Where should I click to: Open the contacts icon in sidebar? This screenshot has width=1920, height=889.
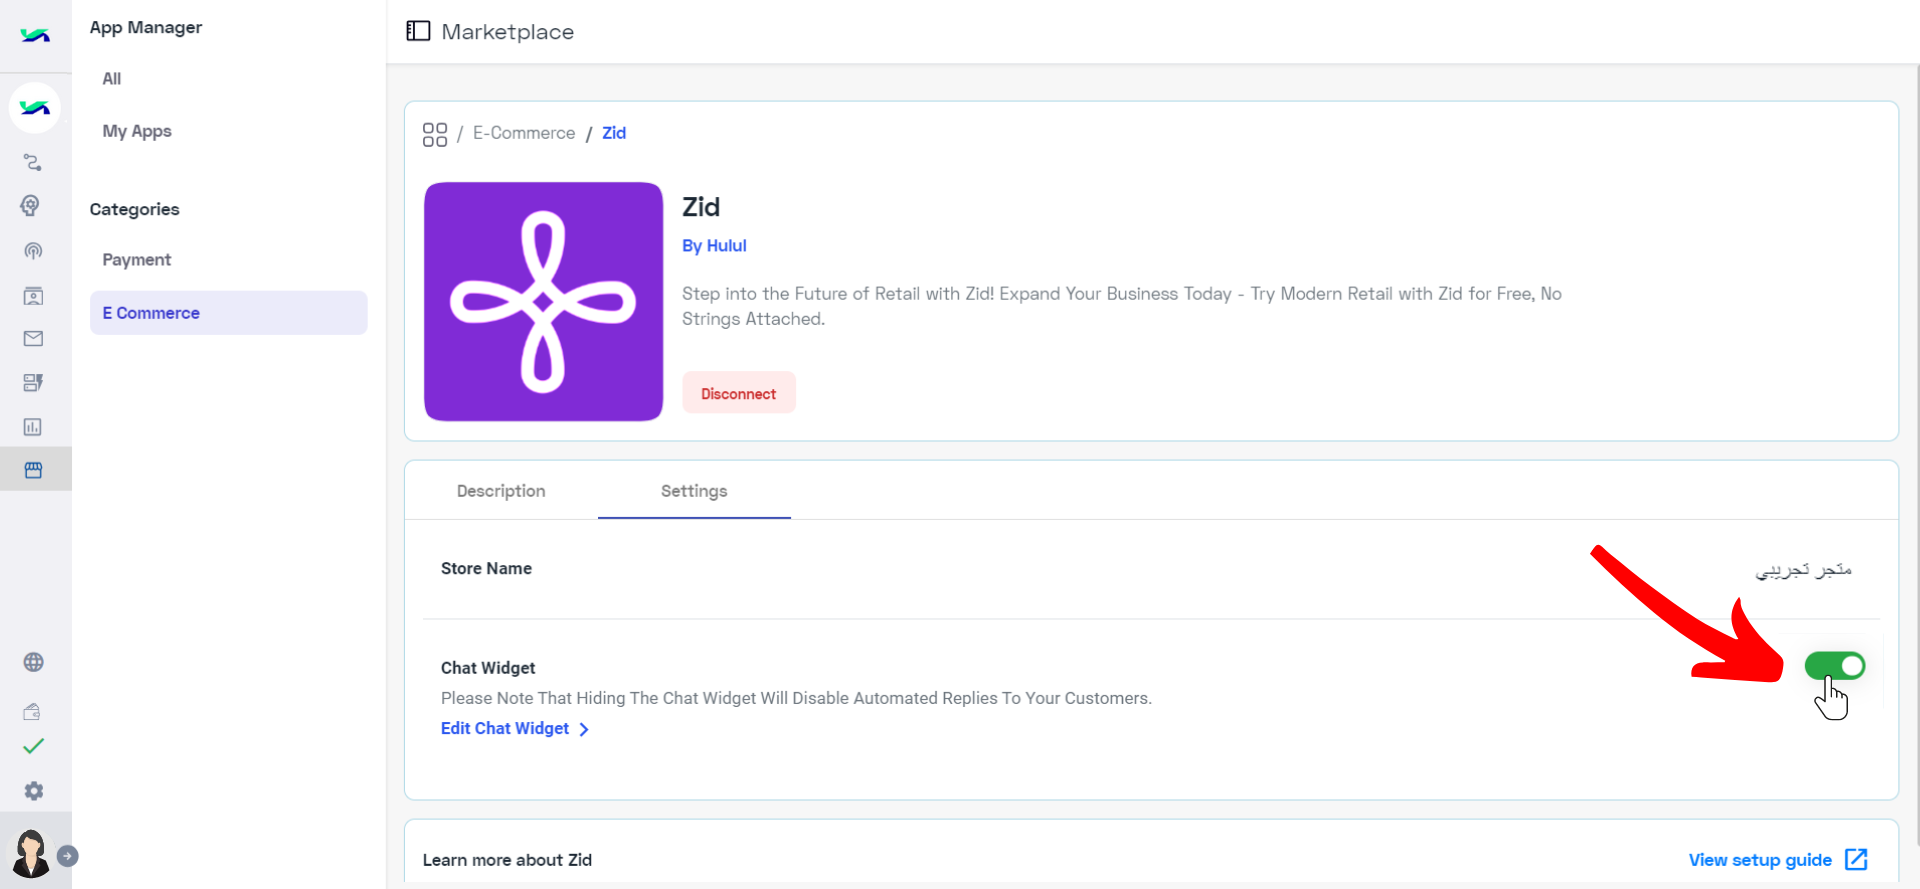coord(33,296)
